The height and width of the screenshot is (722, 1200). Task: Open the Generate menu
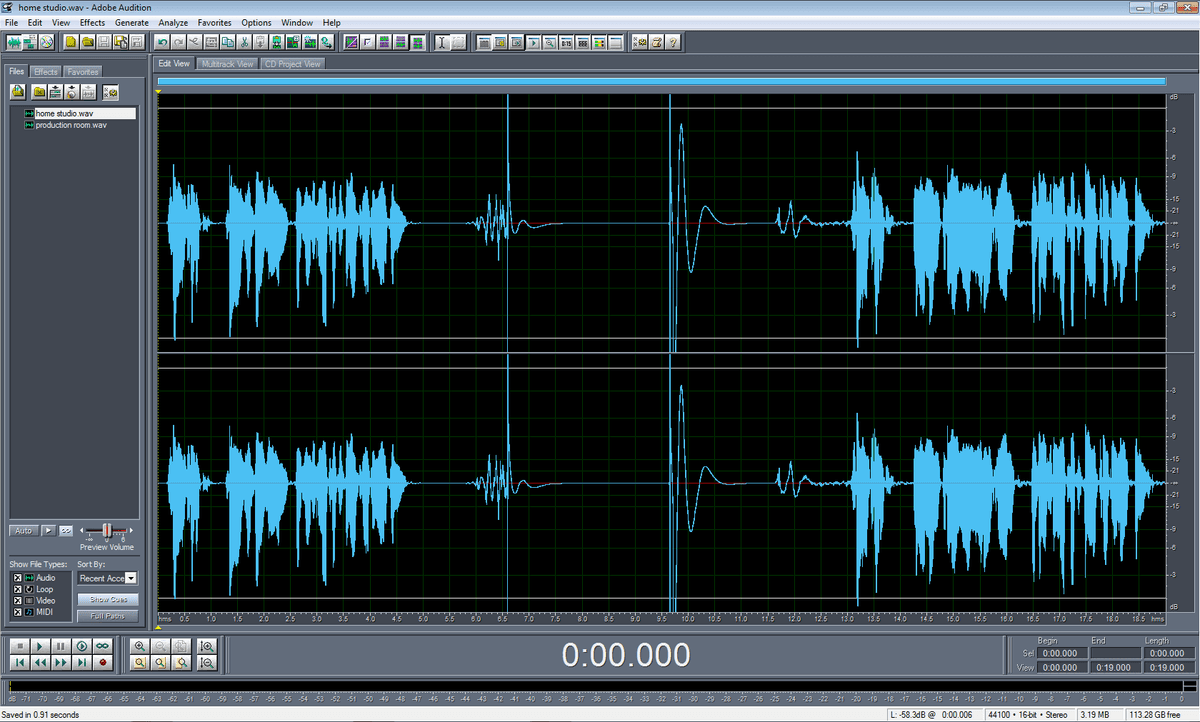pyautogui.click(x=132, y=22)
